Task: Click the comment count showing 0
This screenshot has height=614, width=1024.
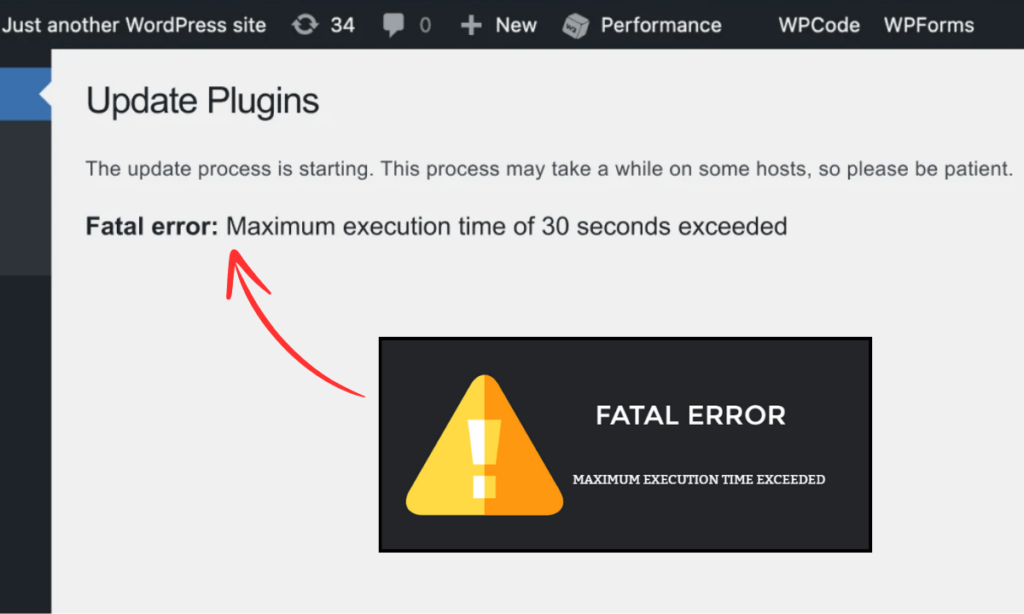Action: point(424,25)
